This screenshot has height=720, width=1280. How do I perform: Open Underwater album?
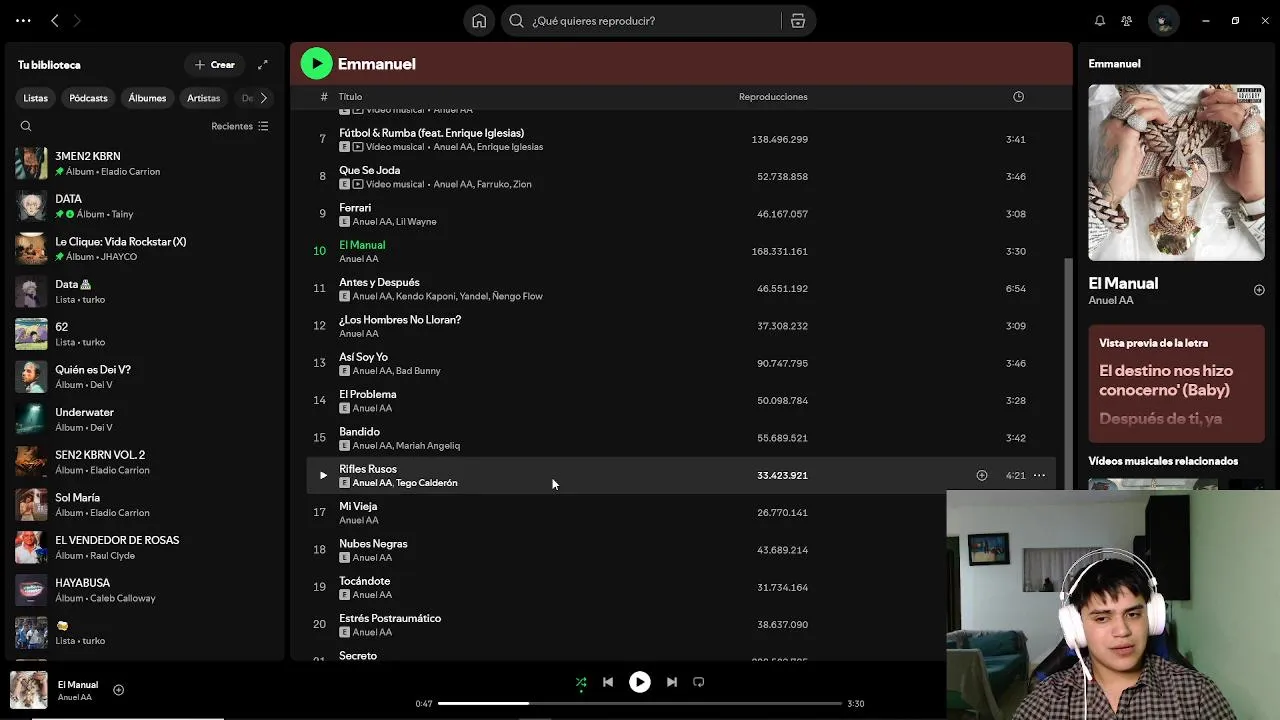pos(145,419)
